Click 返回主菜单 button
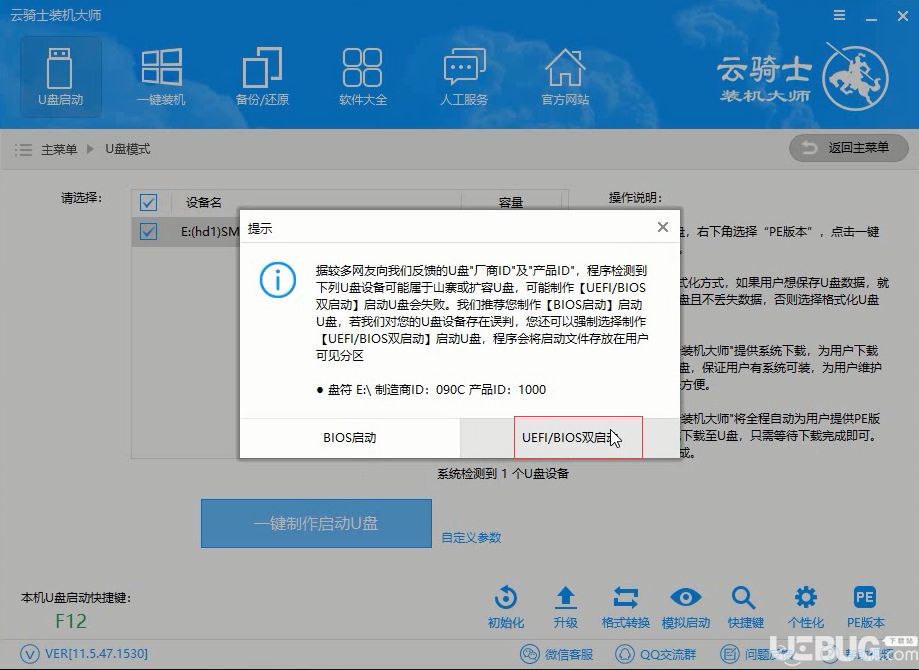 848,148
